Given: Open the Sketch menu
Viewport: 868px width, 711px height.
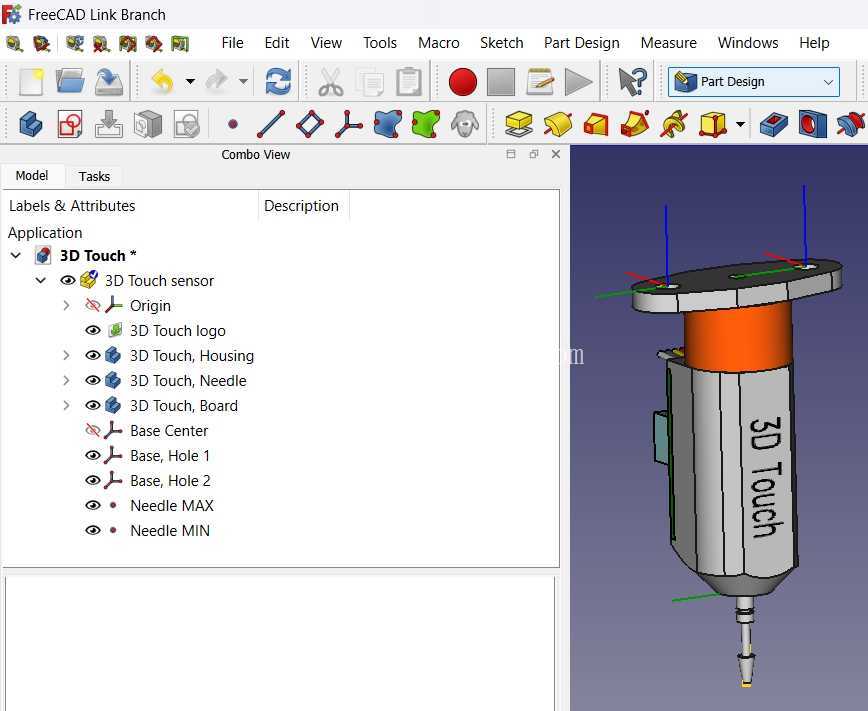Looking at the screenshot, I should pyautogui.click(x=502, y=43).
